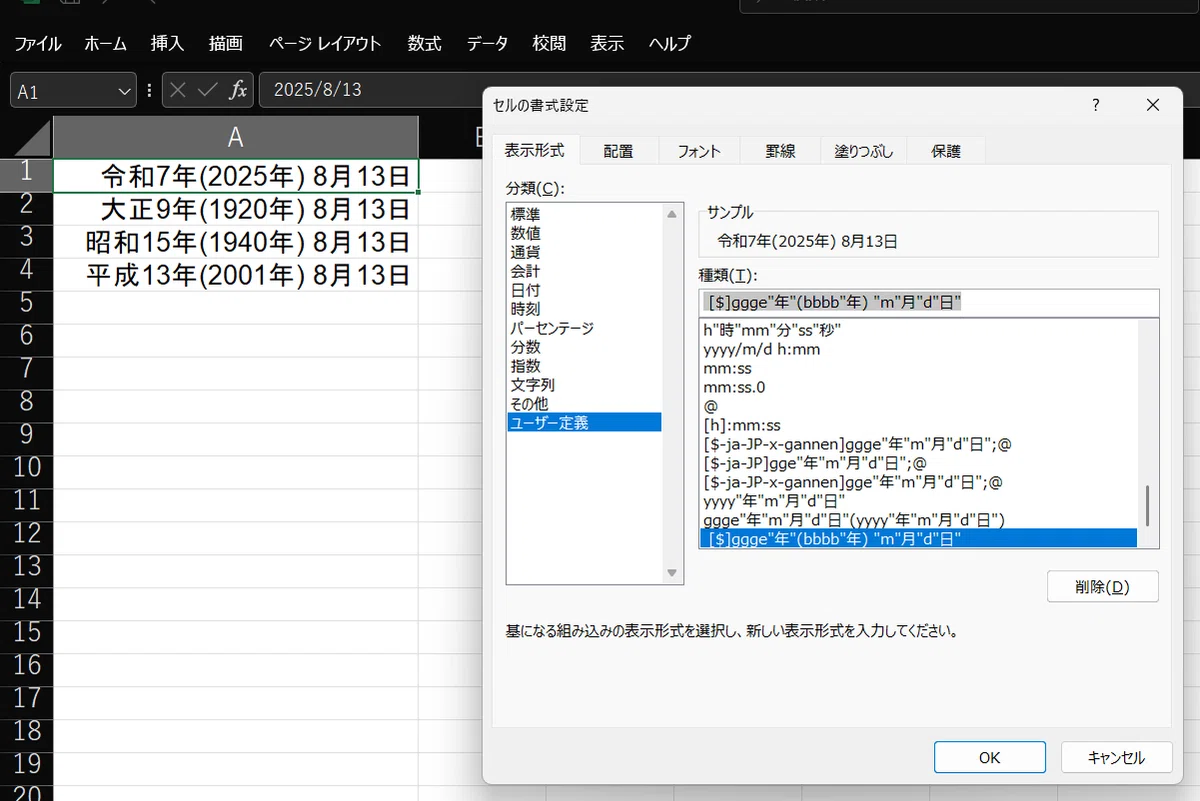
Task: Select format mm:ss.0
Action: pyautogui.click(x=918, y=387)
